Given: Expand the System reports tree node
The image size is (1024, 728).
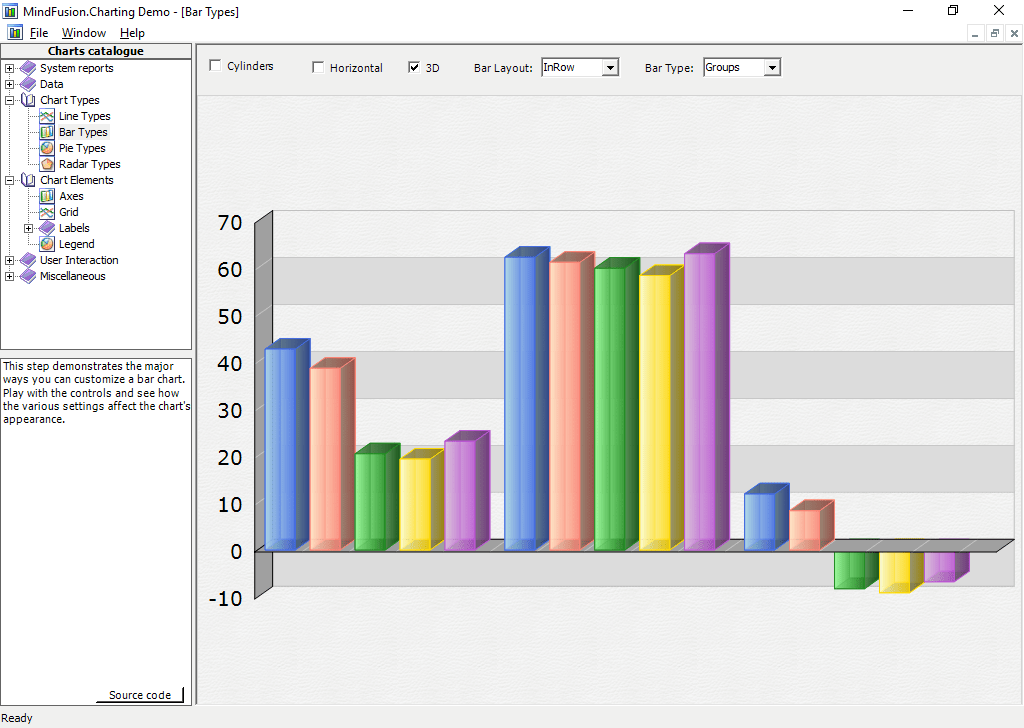Looking at the screenshot, I should pyautogui.click(x=8, y=68).
